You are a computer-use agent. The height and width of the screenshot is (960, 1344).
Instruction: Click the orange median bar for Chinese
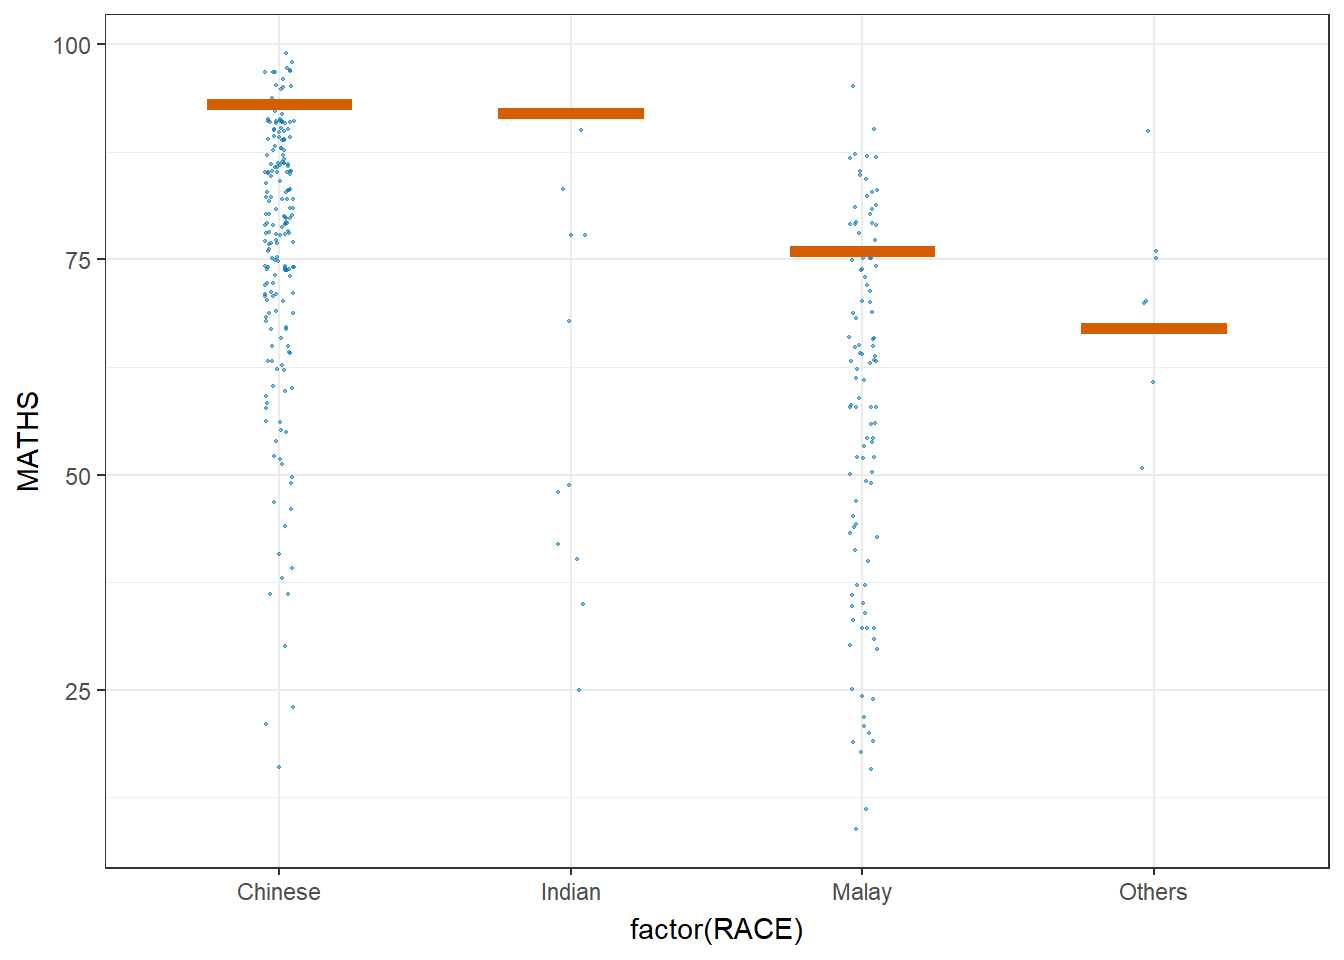279,105
